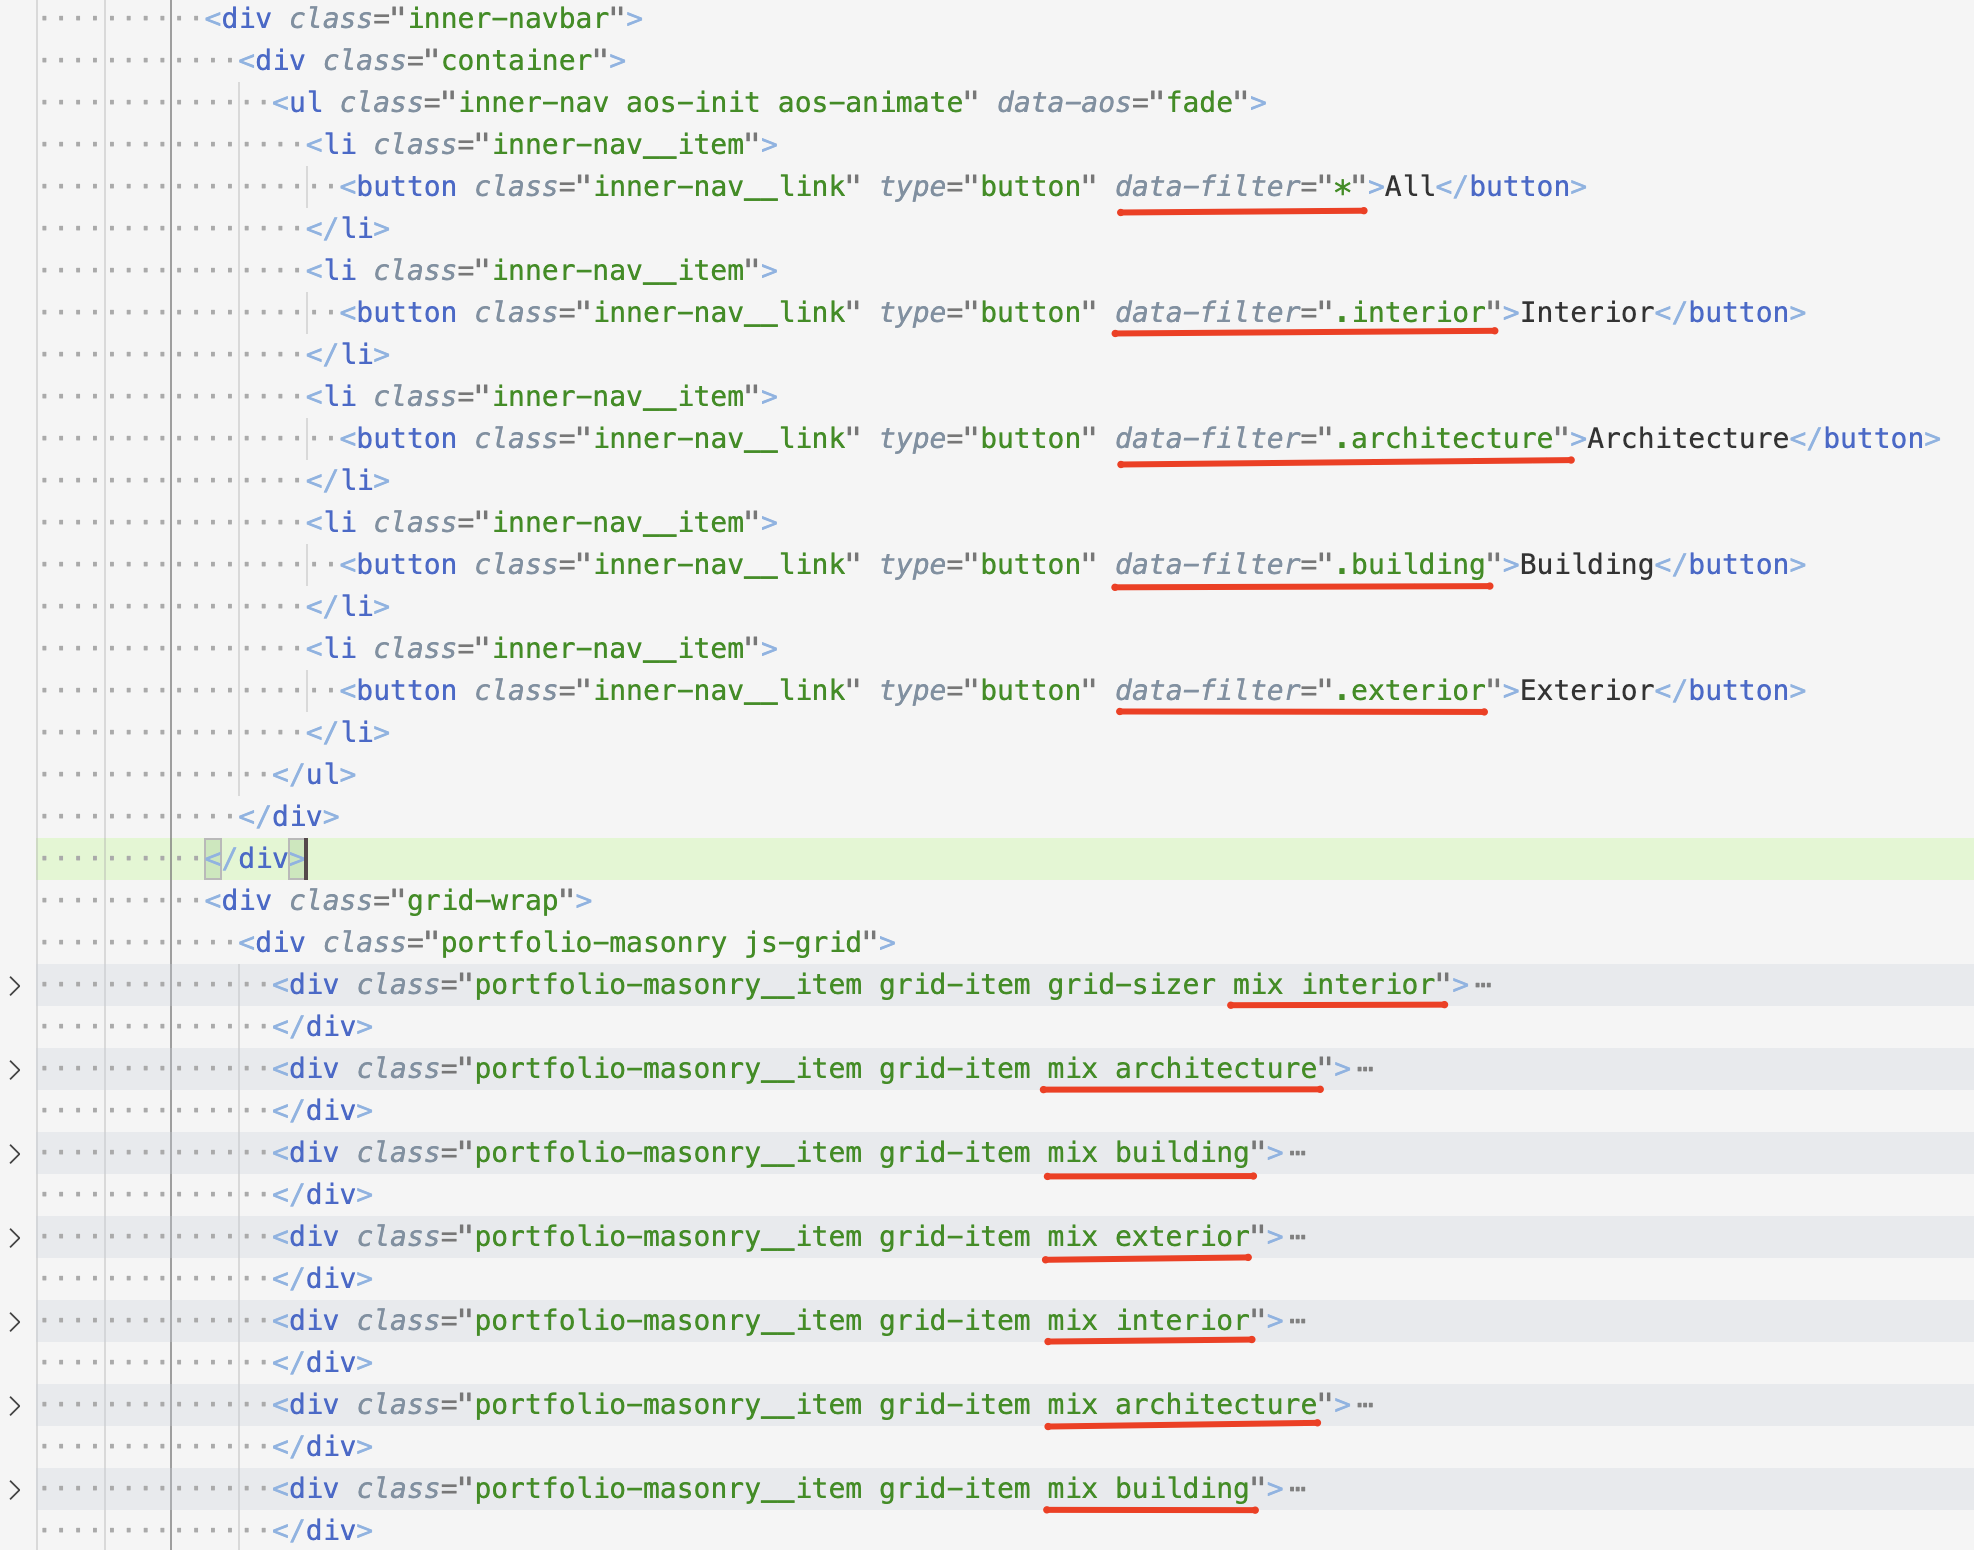Click the data-aos="fade" attribute

[x=1122, y=103]
